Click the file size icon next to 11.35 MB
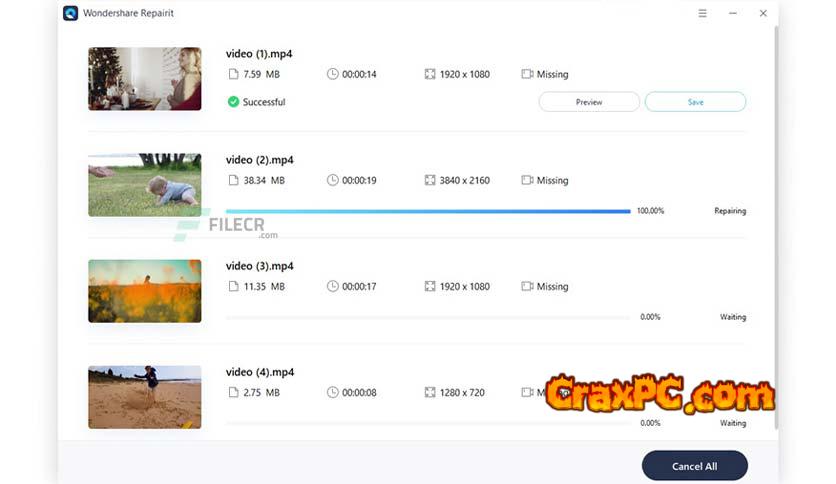 (233, 286)
